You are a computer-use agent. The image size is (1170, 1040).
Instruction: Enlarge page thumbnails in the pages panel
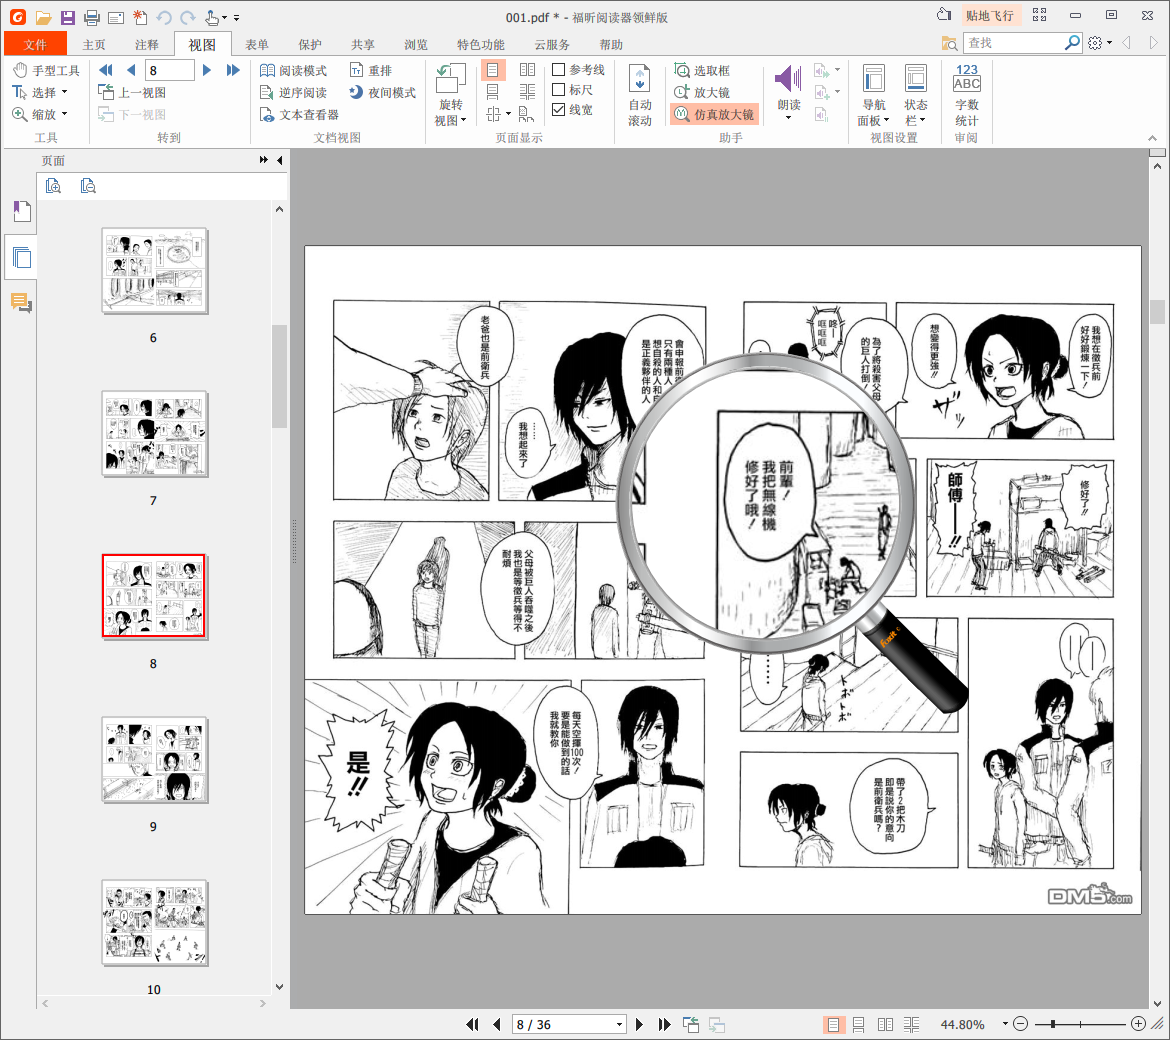53,186
